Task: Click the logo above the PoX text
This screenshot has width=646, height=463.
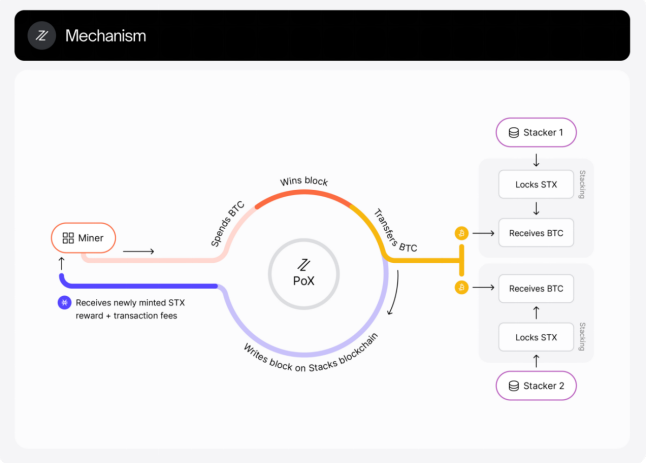Action: point(304,262)
